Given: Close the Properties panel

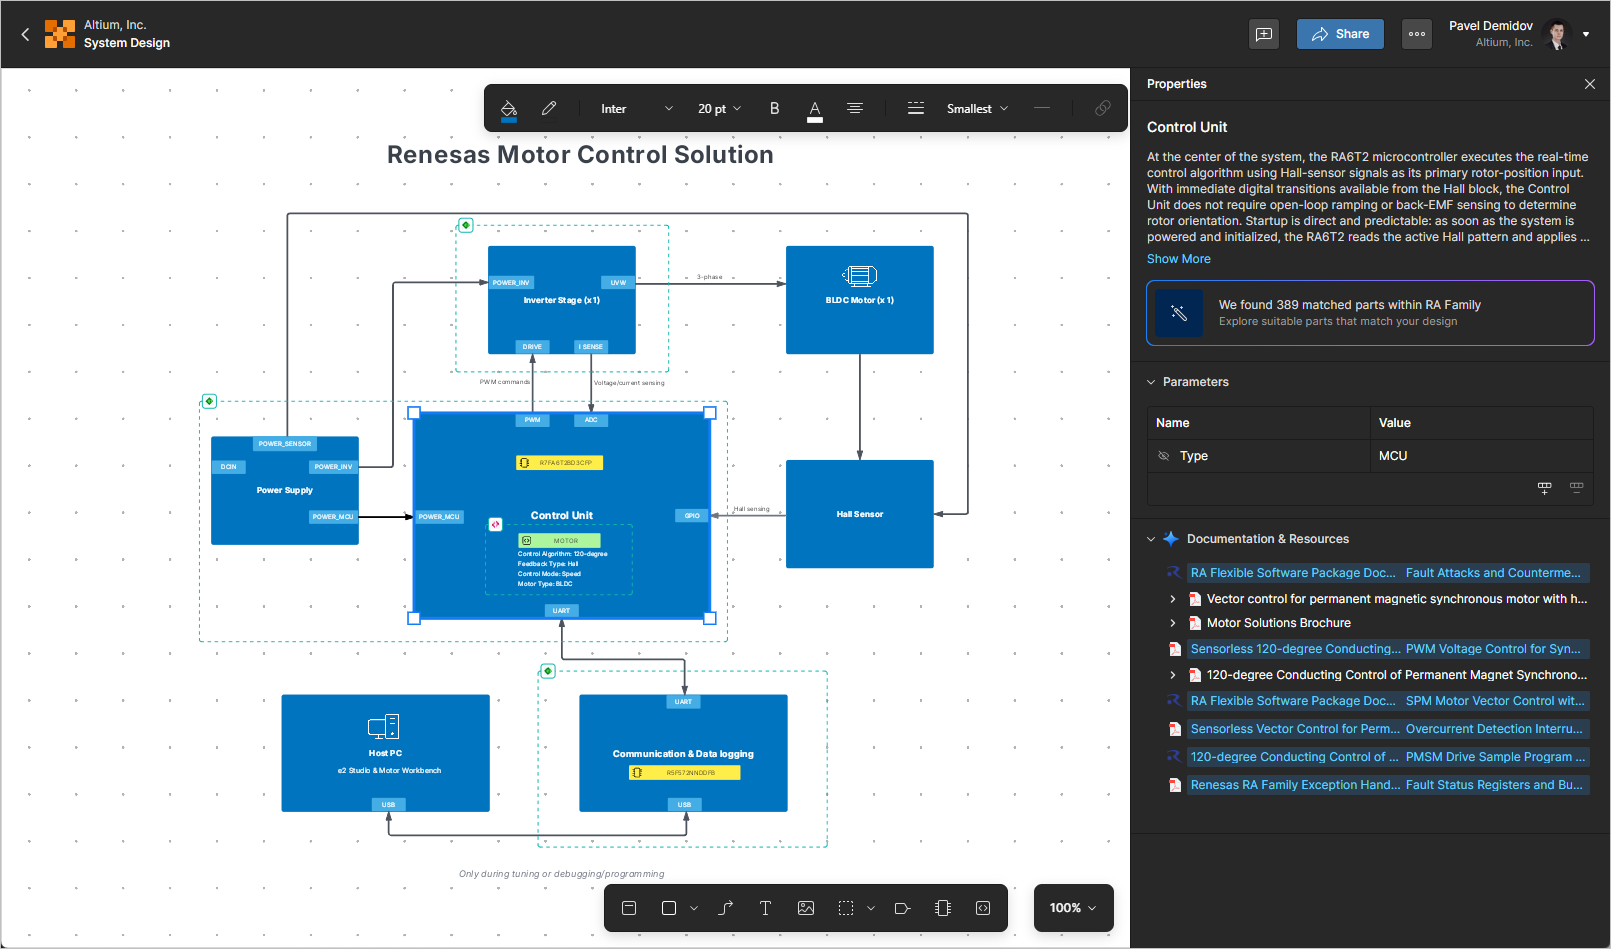Looking at the screenshot, I should [x=1590, y=84].
